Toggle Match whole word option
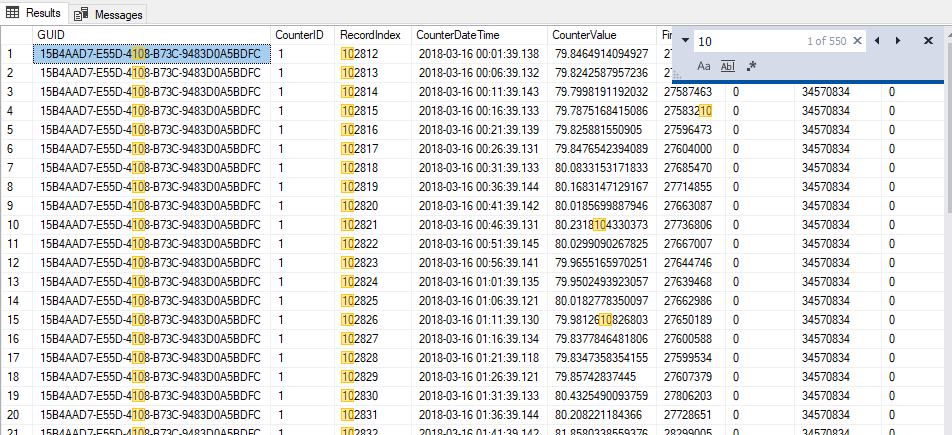 pos(727,66)
